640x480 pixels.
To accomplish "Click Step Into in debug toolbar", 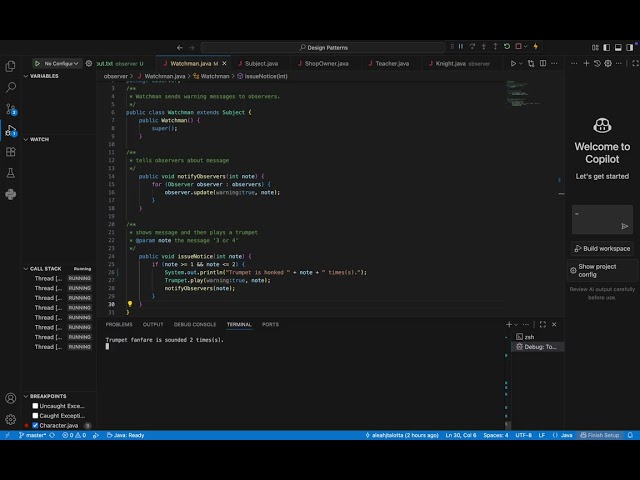I will coord(484,47).
